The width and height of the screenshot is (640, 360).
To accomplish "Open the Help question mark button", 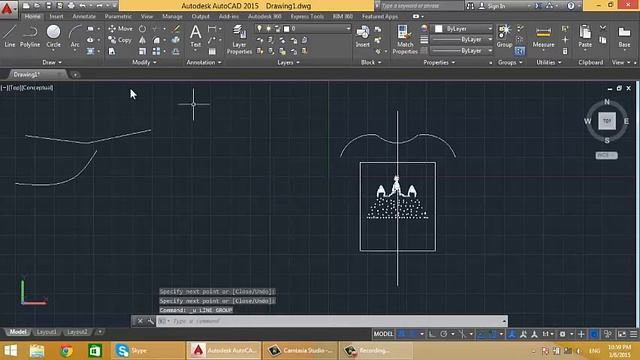I will tap(571, 6).
